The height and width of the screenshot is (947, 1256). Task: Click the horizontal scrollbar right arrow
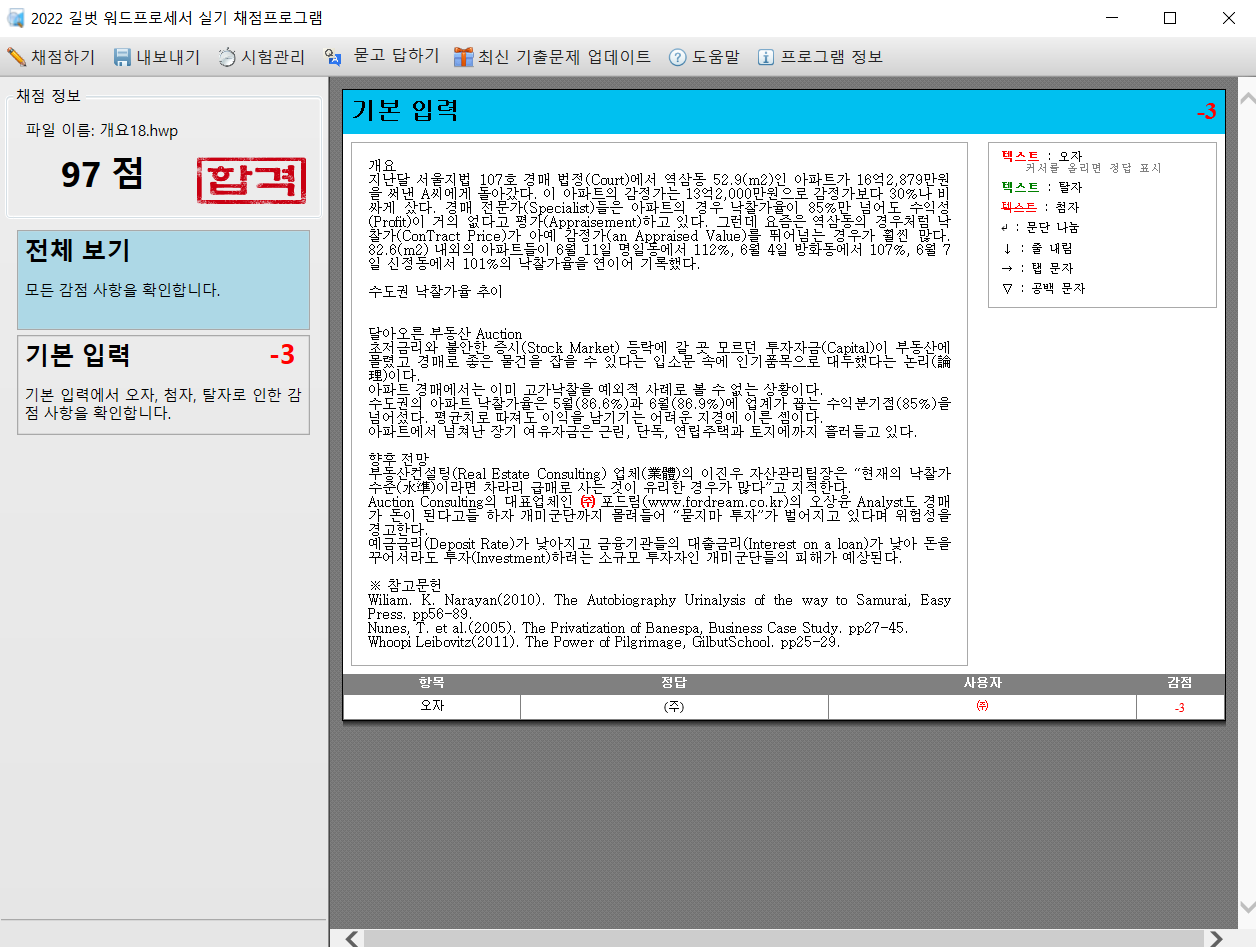click(x=1216, y=938)
